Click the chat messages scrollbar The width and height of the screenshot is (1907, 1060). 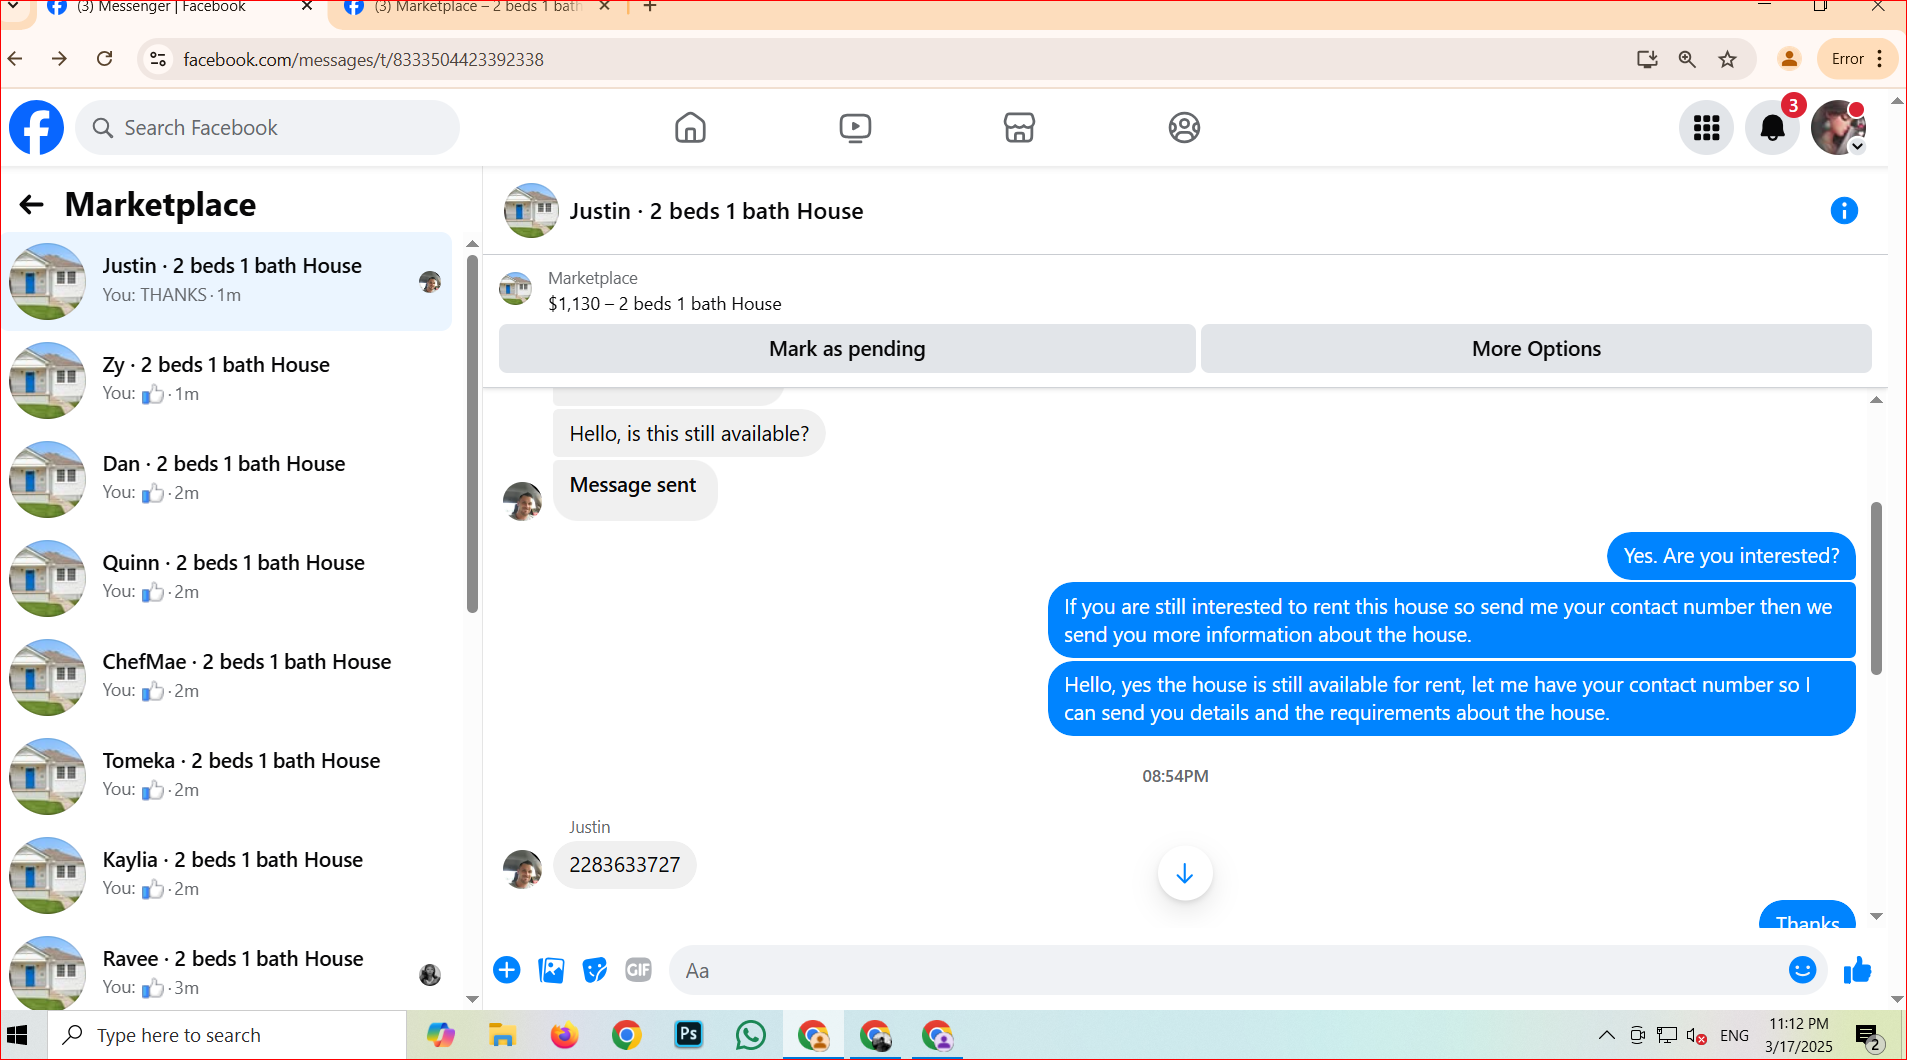[1876, 588]
